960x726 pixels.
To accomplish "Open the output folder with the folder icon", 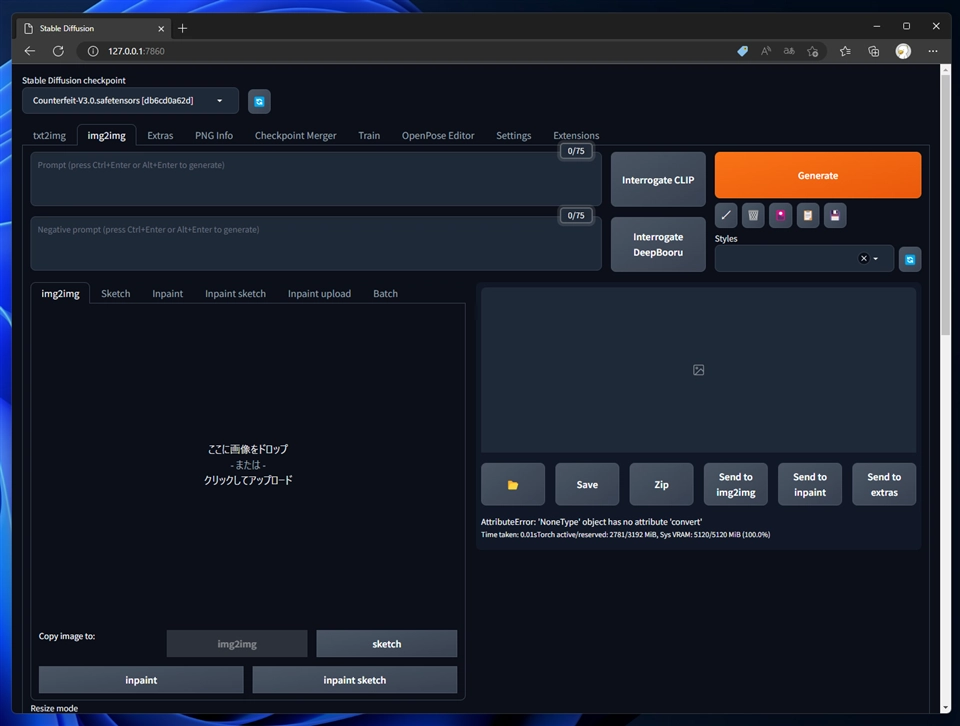I will (513, 485).
